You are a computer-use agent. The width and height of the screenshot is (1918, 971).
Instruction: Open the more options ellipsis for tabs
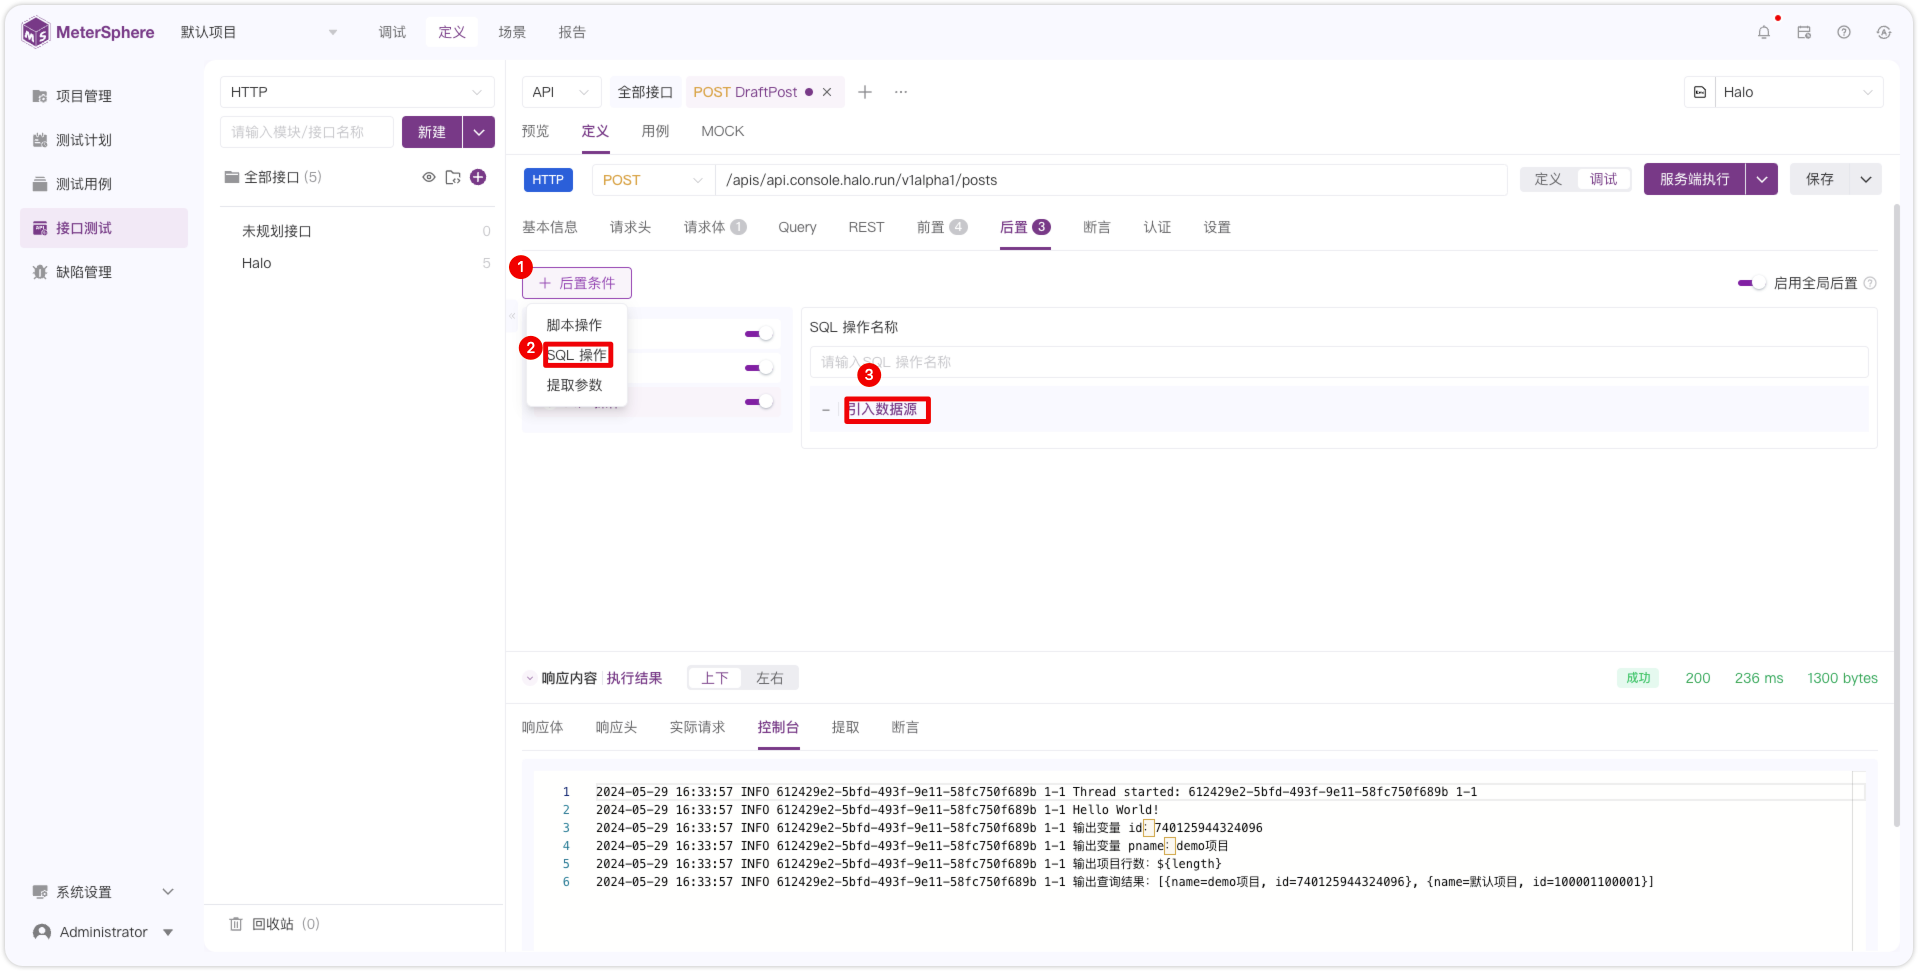901,92
